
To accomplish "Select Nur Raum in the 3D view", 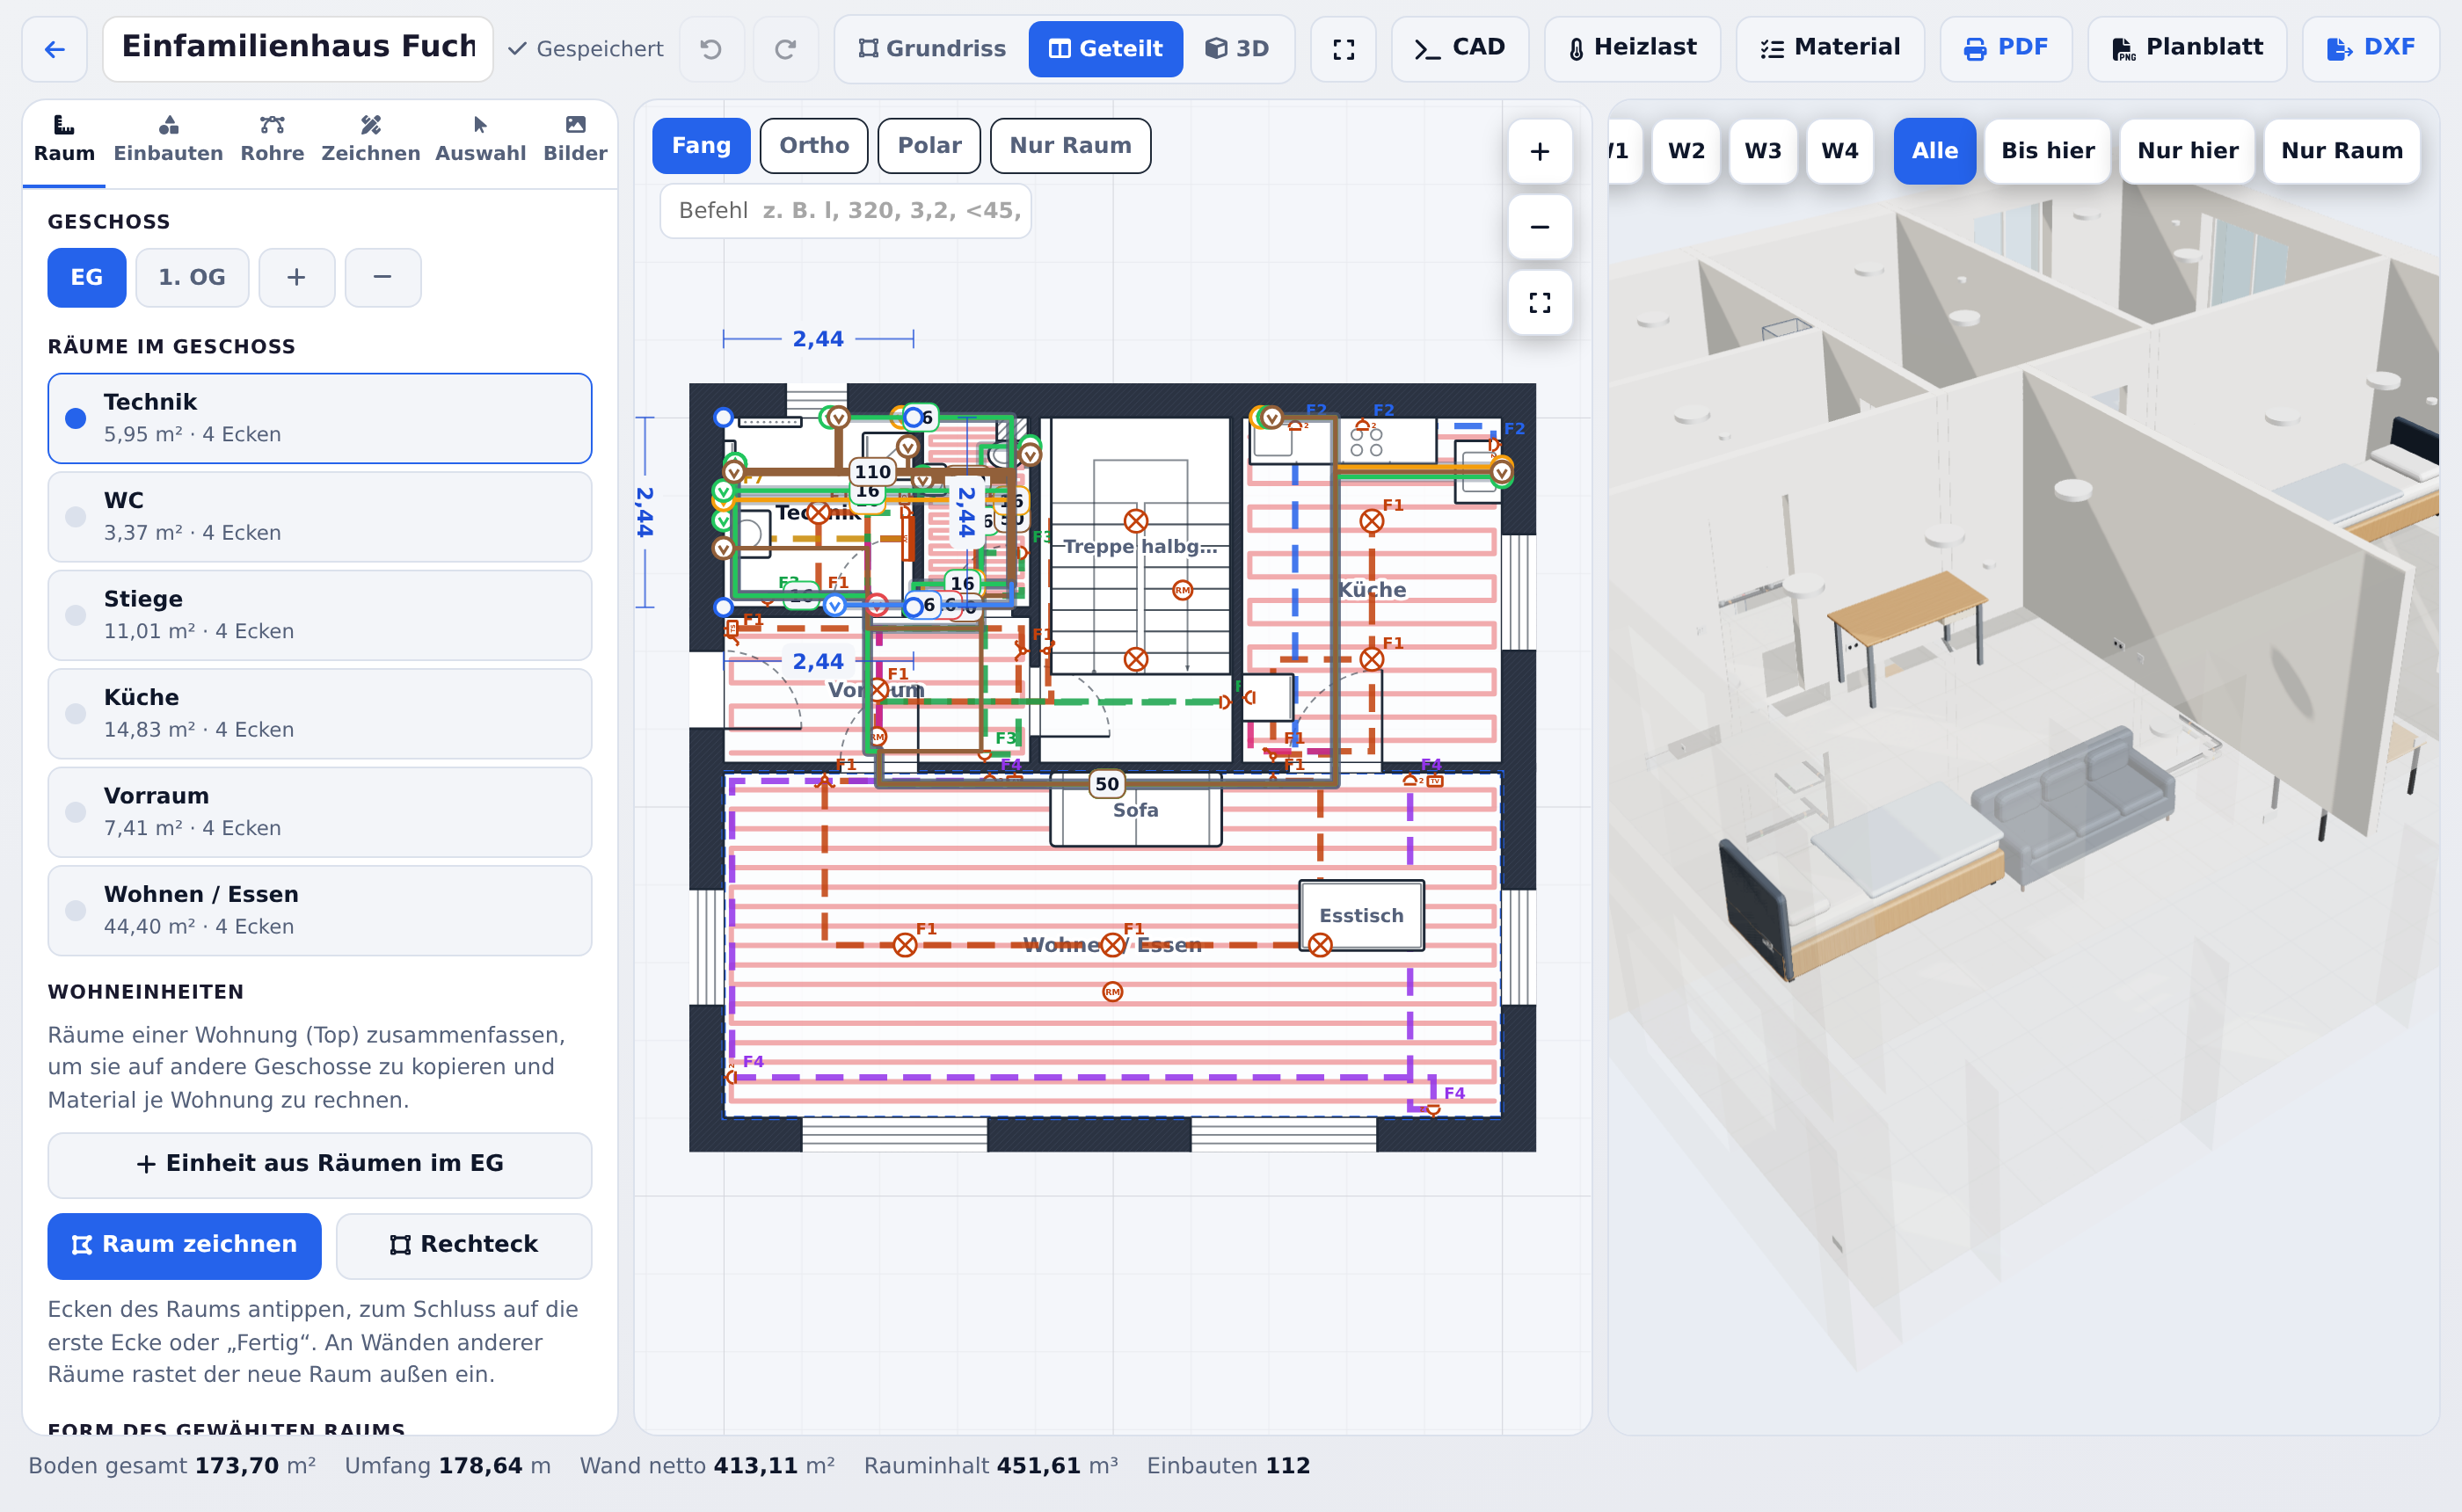I will coord(2341,151).
